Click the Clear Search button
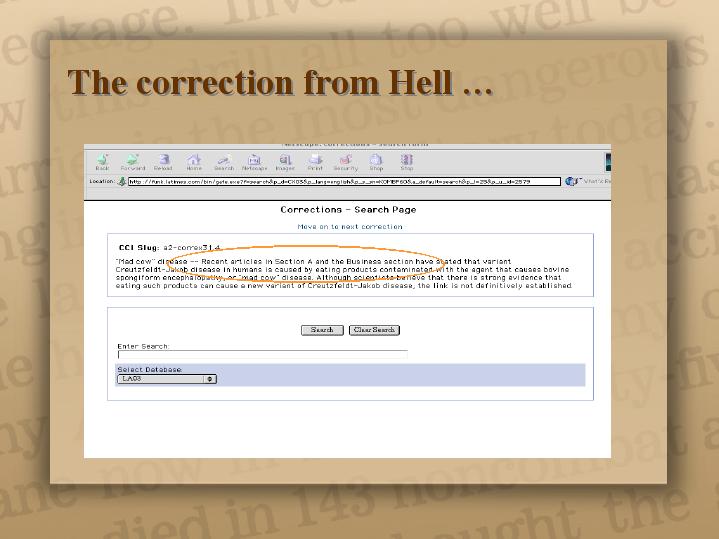Screen dimensions: 719x539 click(374, 330)
